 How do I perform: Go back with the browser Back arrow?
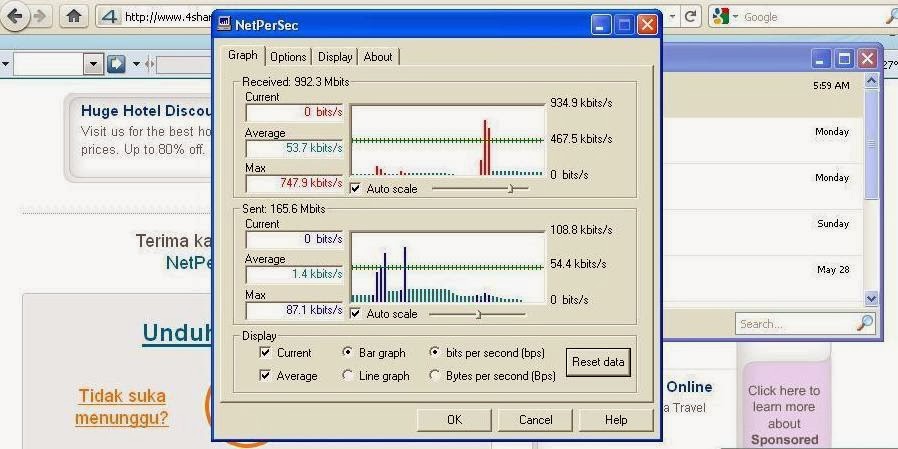click(15, 16)
